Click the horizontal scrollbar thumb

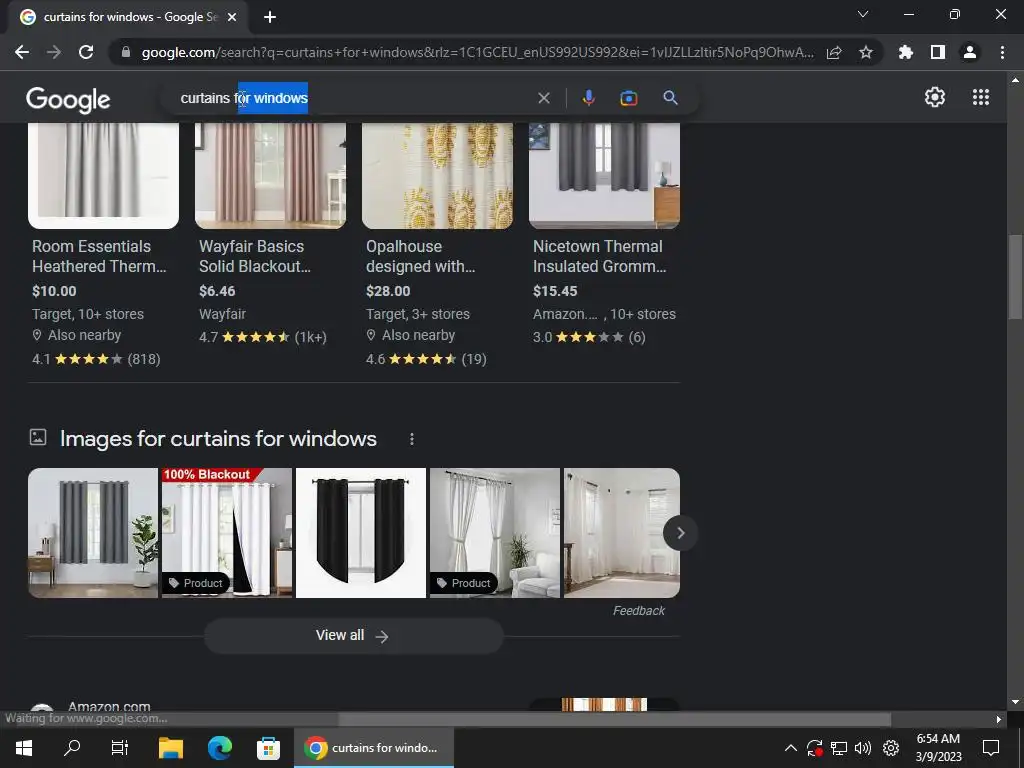pyautogui.click(x=614, y=719)
